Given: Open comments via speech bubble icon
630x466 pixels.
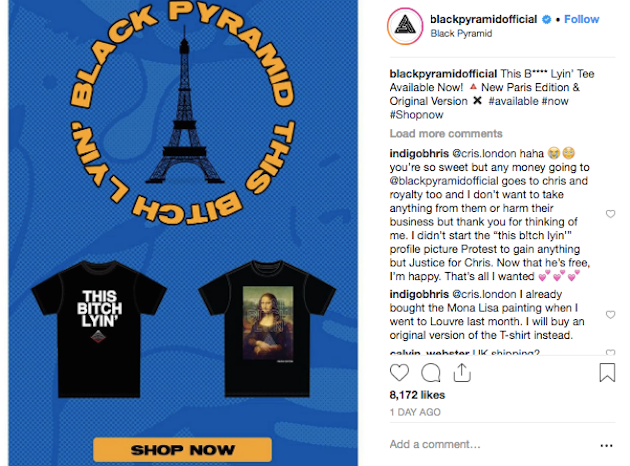Looking at the screenshot, I should click(x=431, y=372).
